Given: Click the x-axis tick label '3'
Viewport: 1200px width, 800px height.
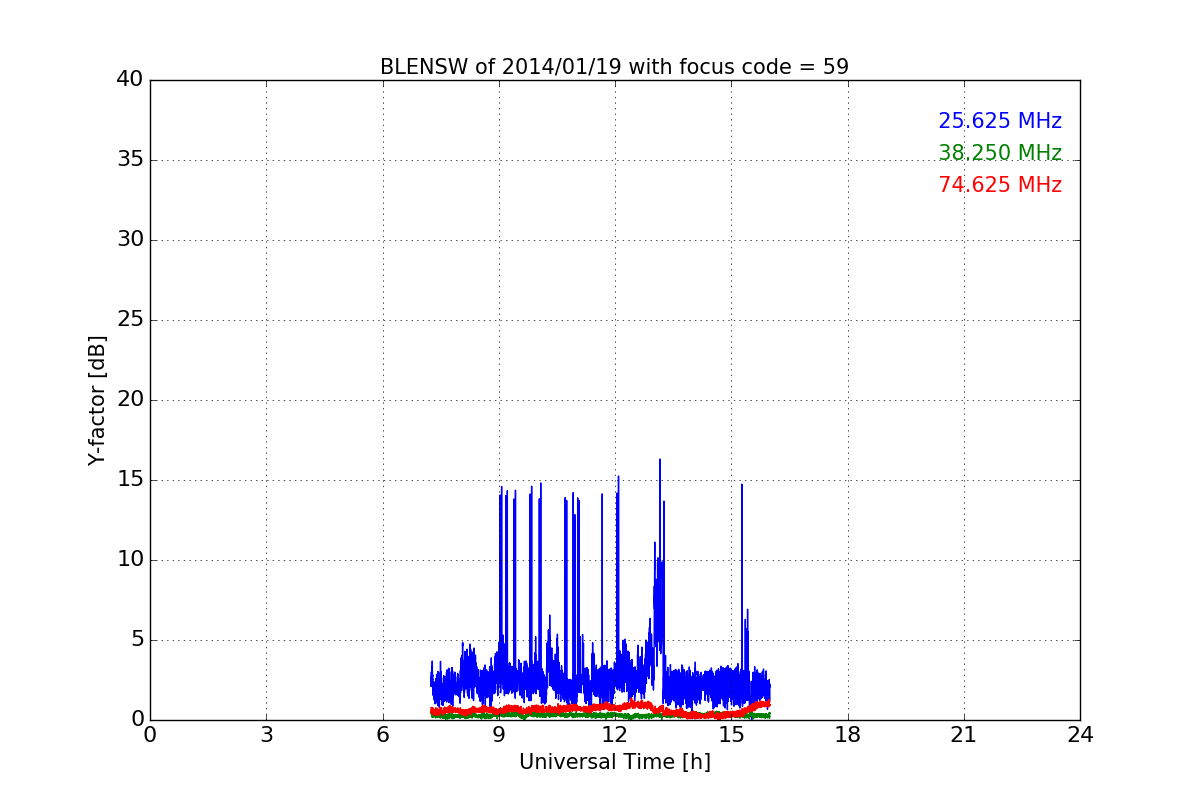Looking at the screenshot, I should click(x=266, y=735).
